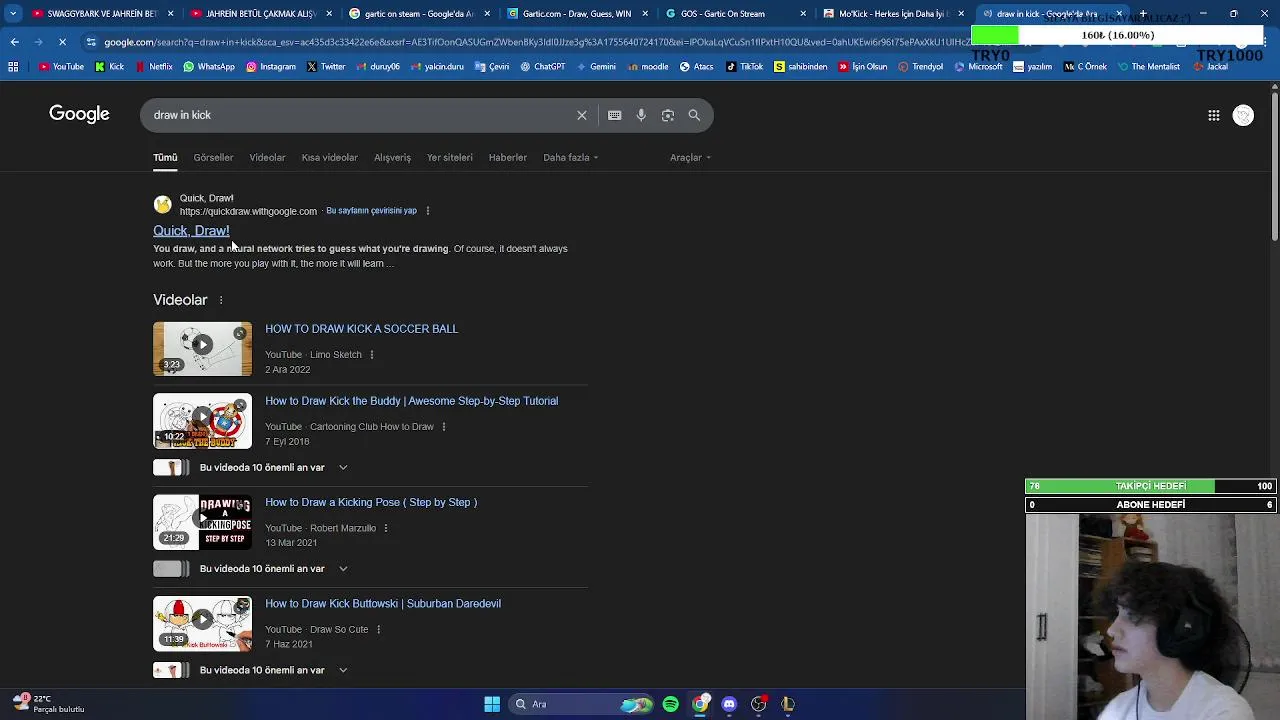Play the Kick the Buddy video thumbnail
The image size is (1280, 720).
pyautogui.click(x=202, y=421)
